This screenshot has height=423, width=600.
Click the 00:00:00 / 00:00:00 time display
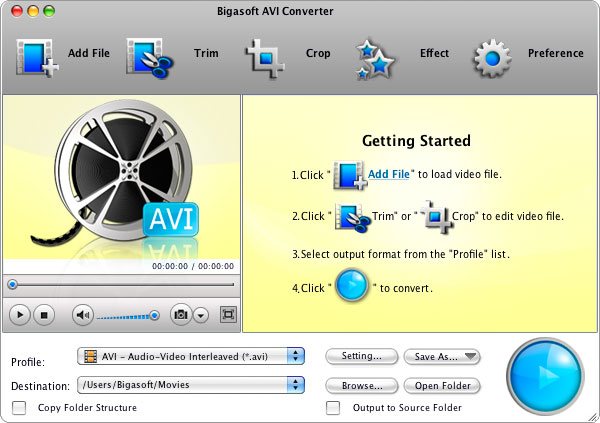pos(193,266)
